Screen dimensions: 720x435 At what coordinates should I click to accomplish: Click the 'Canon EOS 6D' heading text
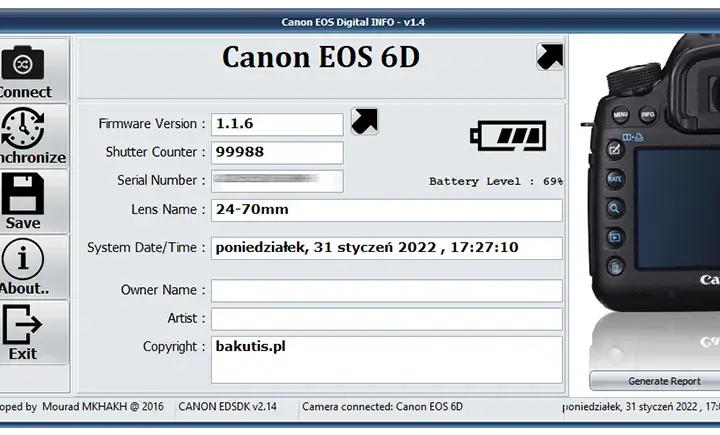click(321, 57)
